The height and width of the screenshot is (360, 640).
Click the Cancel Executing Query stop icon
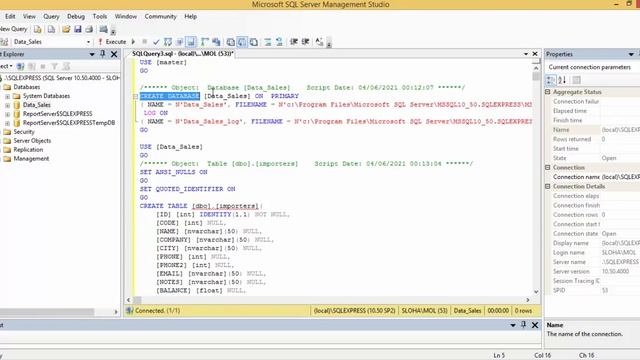pos(144,42)
